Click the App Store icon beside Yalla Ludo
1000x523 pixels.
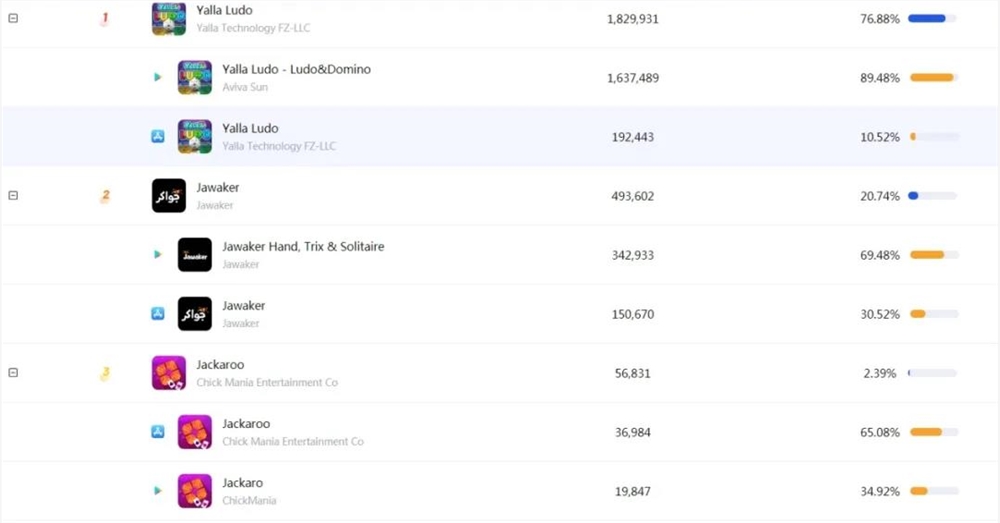tap(157, 136)
